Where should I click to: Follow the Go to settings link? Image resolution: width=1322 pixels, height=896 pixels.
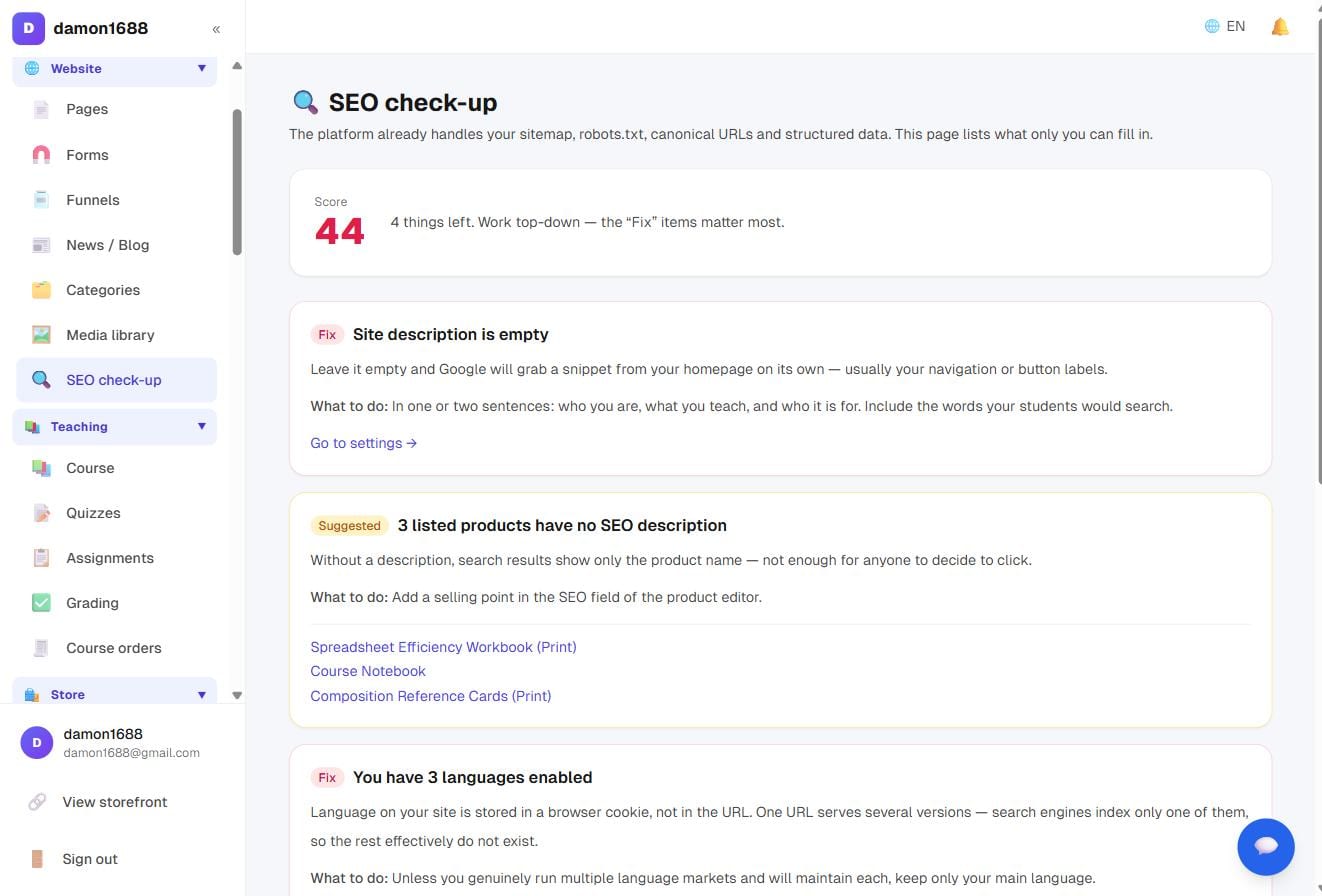tap(363, 443)
